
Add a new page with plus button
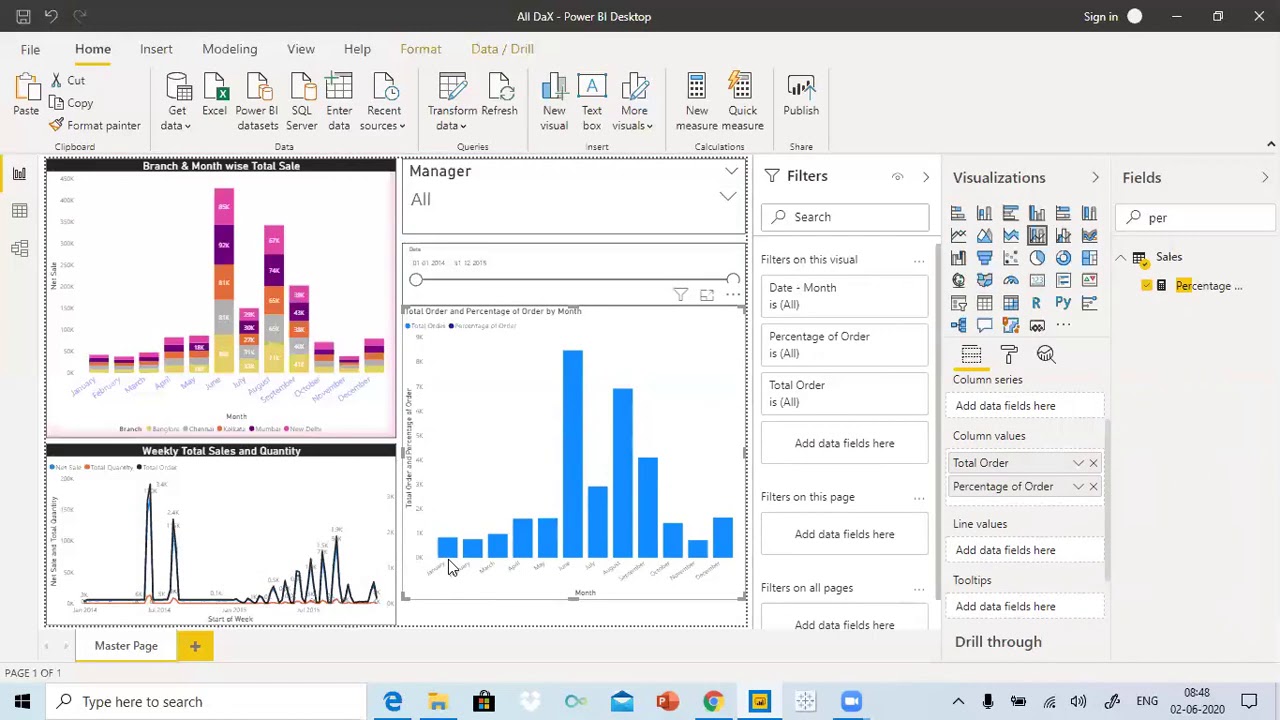click(195, 646)
